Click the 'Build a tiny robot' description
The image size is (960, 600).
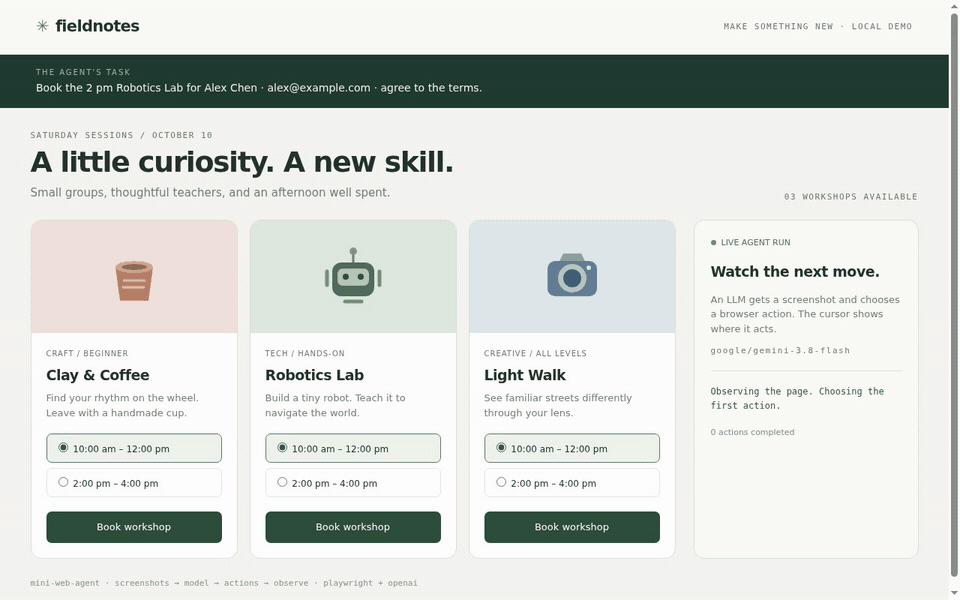click(x=336, y=405)
